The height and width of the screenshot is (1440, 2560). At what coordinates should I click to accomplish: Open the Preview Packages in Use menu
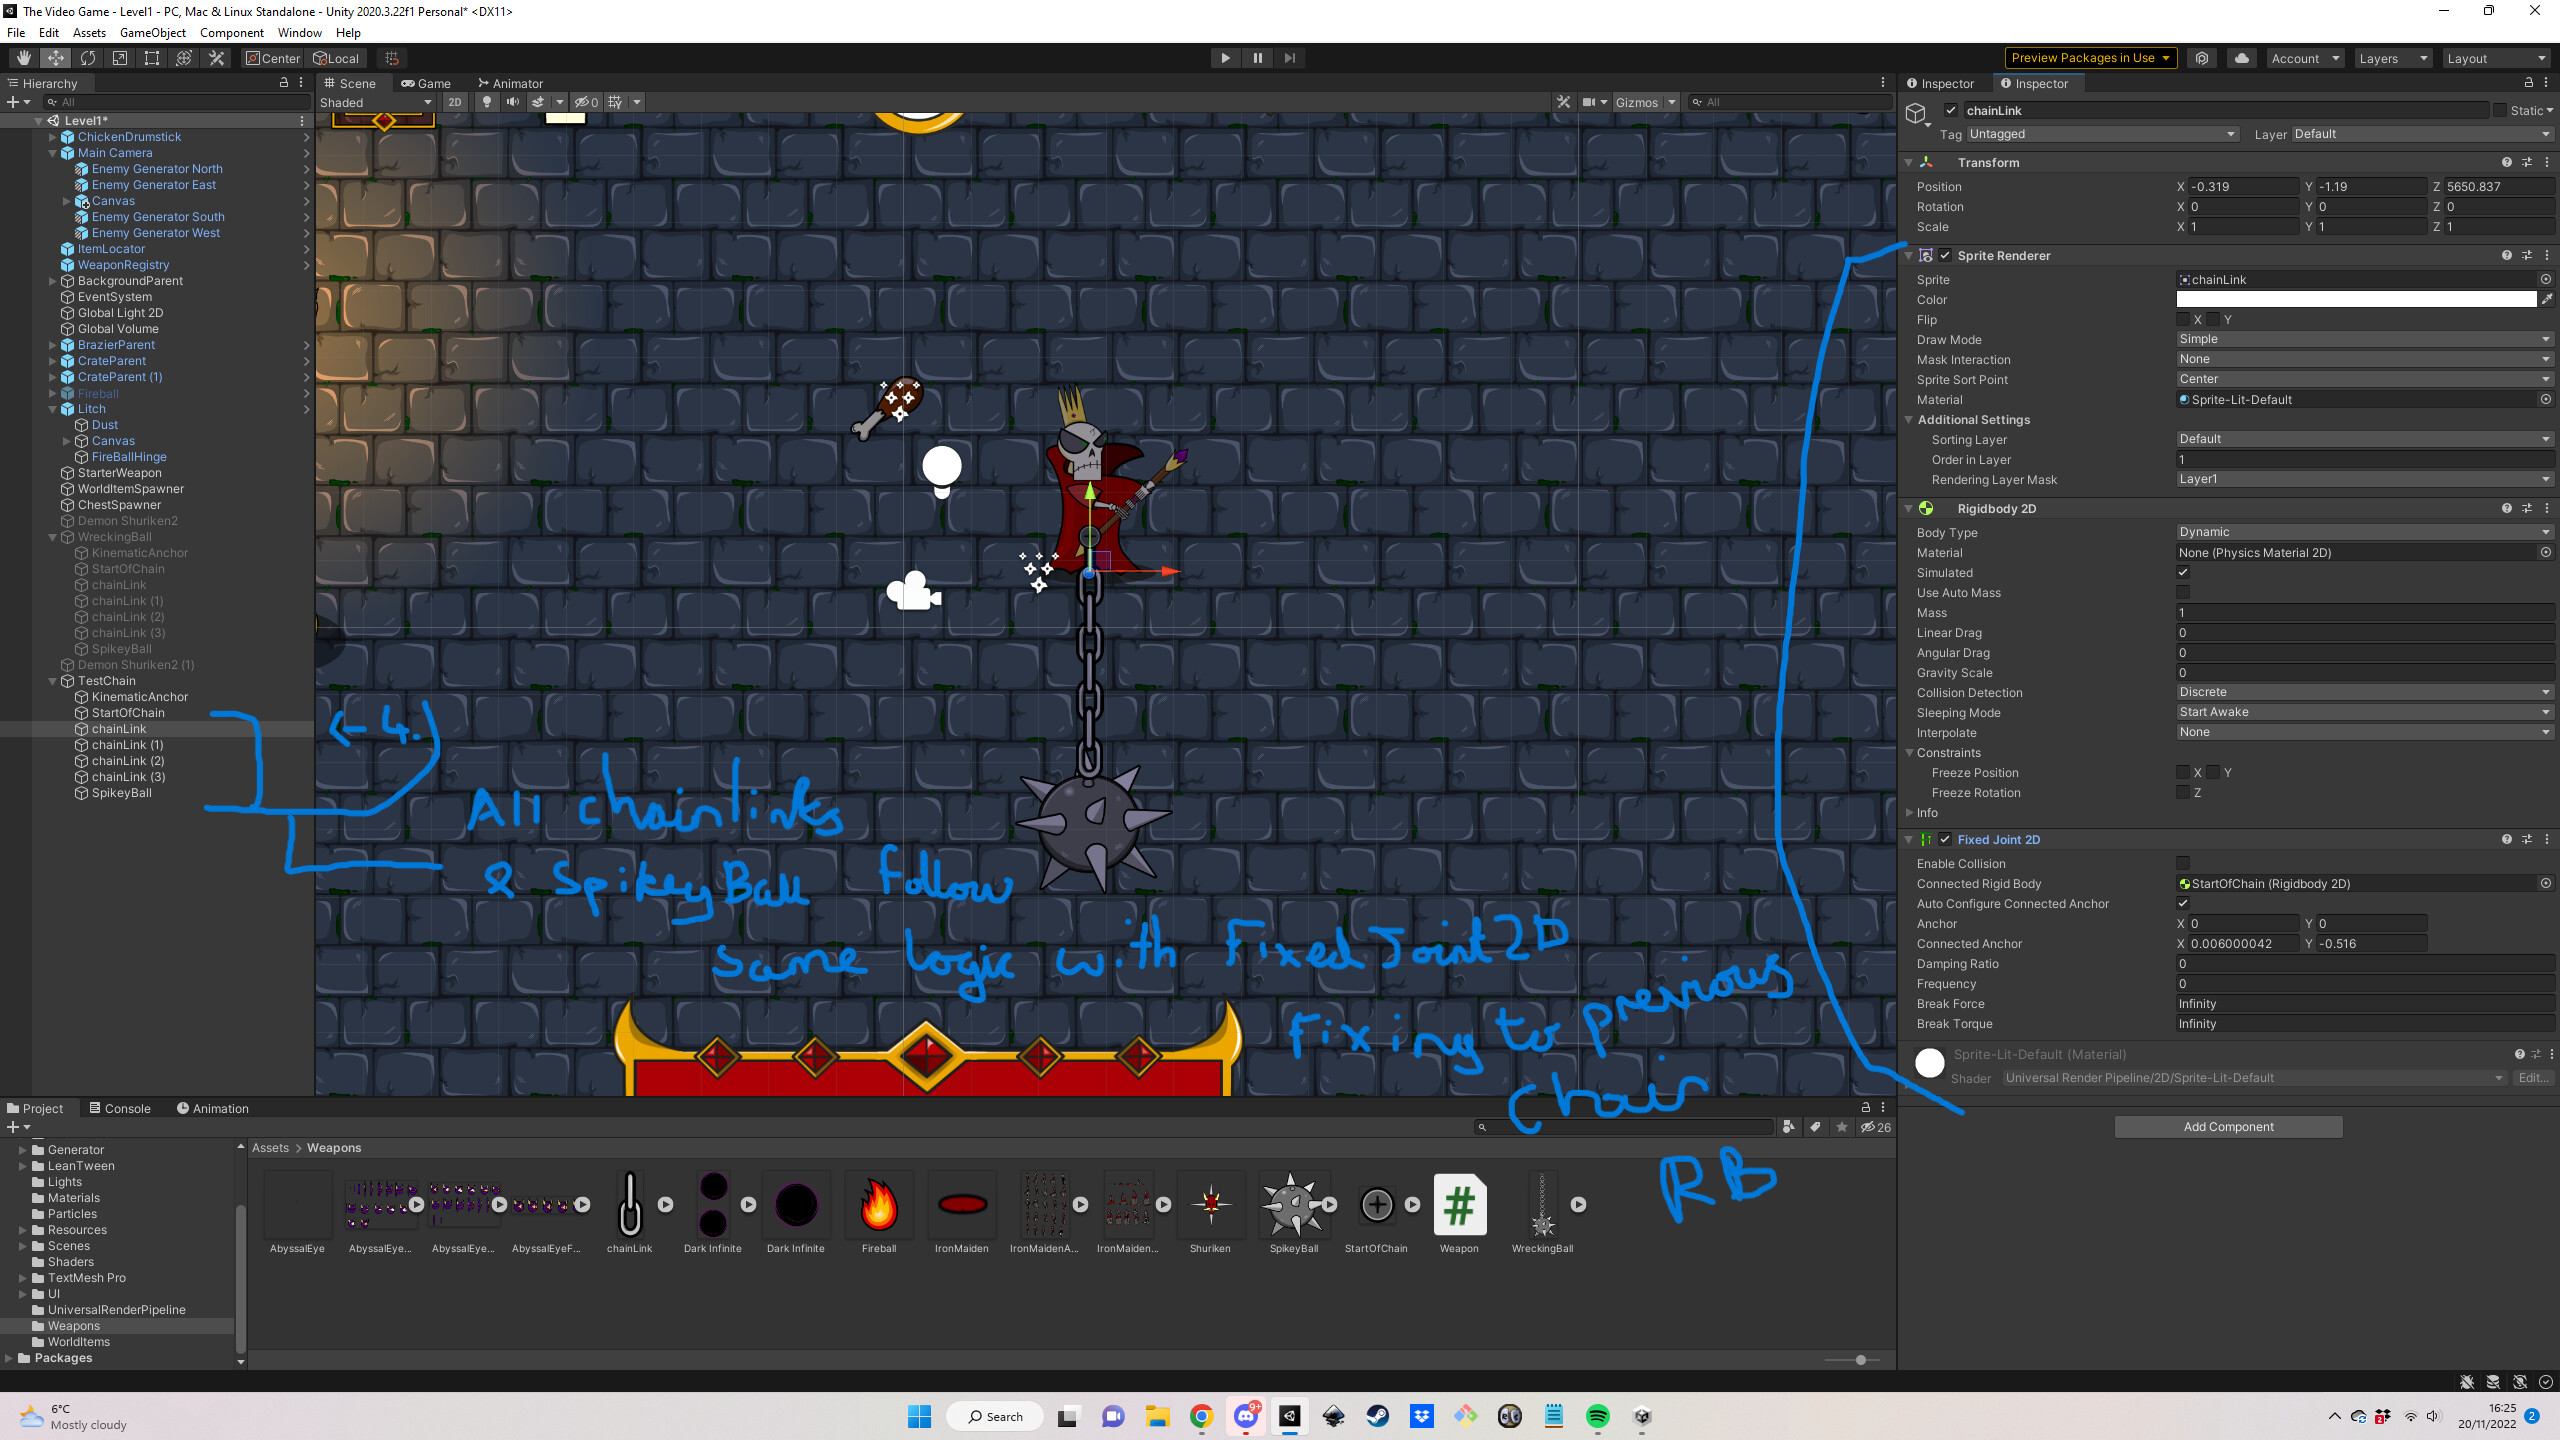(x=2088, y=58)
